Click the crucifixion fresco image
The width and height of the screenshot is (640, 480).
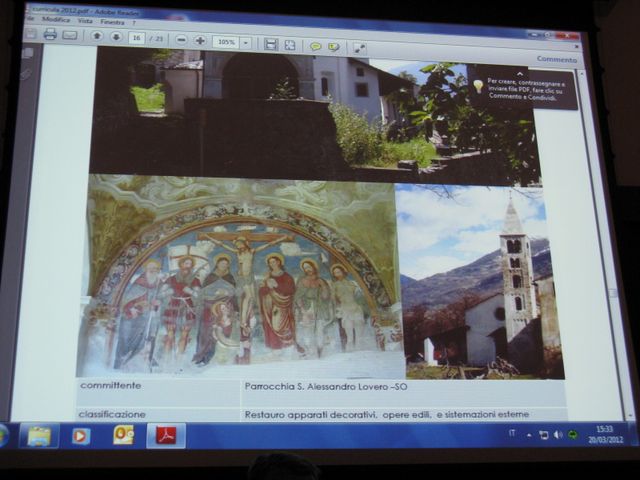coord(241,276)
